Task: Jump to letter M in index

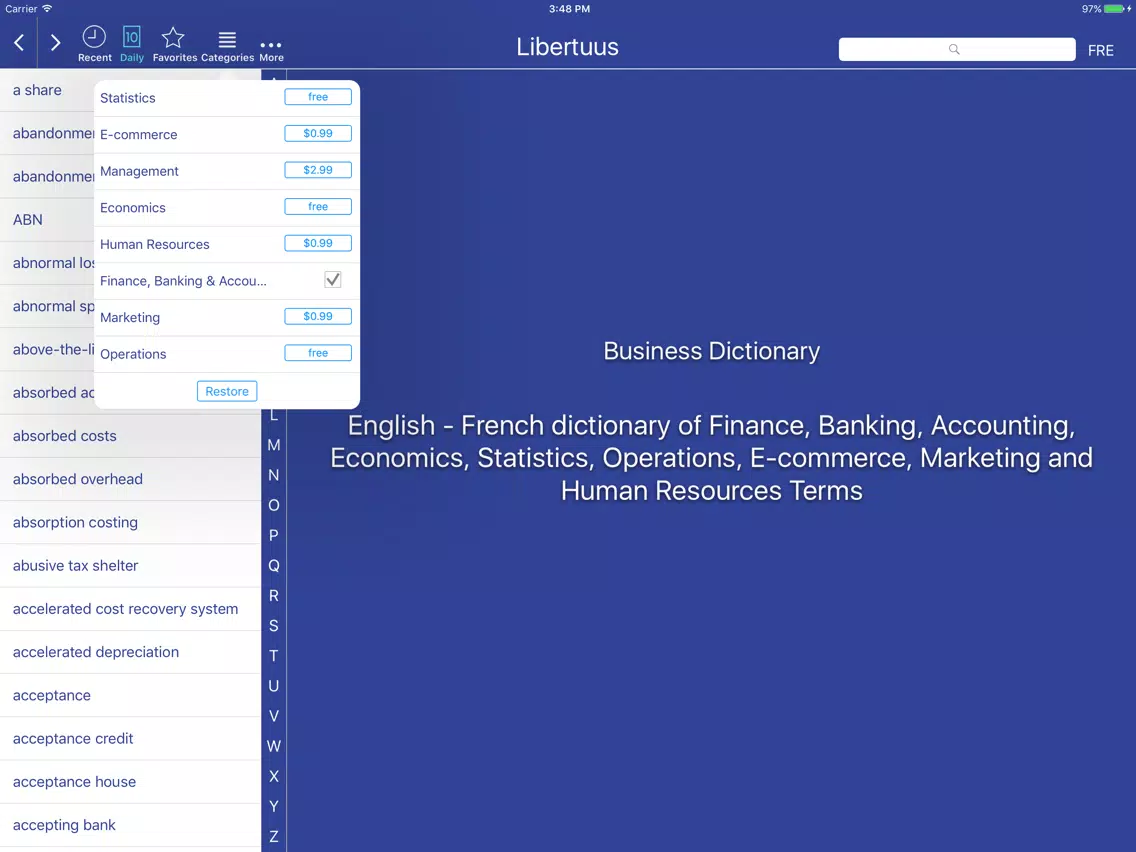Action: (274, 445)
